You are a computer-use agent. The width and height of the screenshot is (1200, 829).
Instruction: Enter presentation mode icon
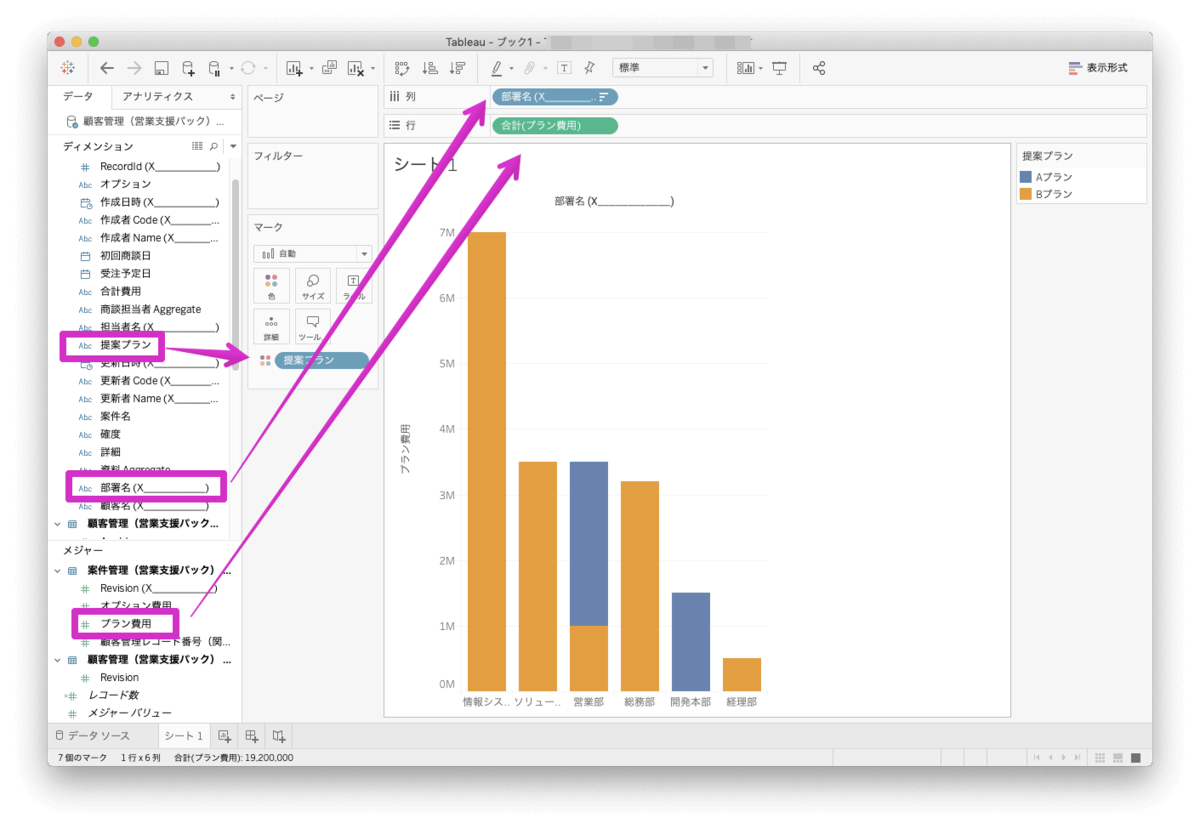pos(780,68)
